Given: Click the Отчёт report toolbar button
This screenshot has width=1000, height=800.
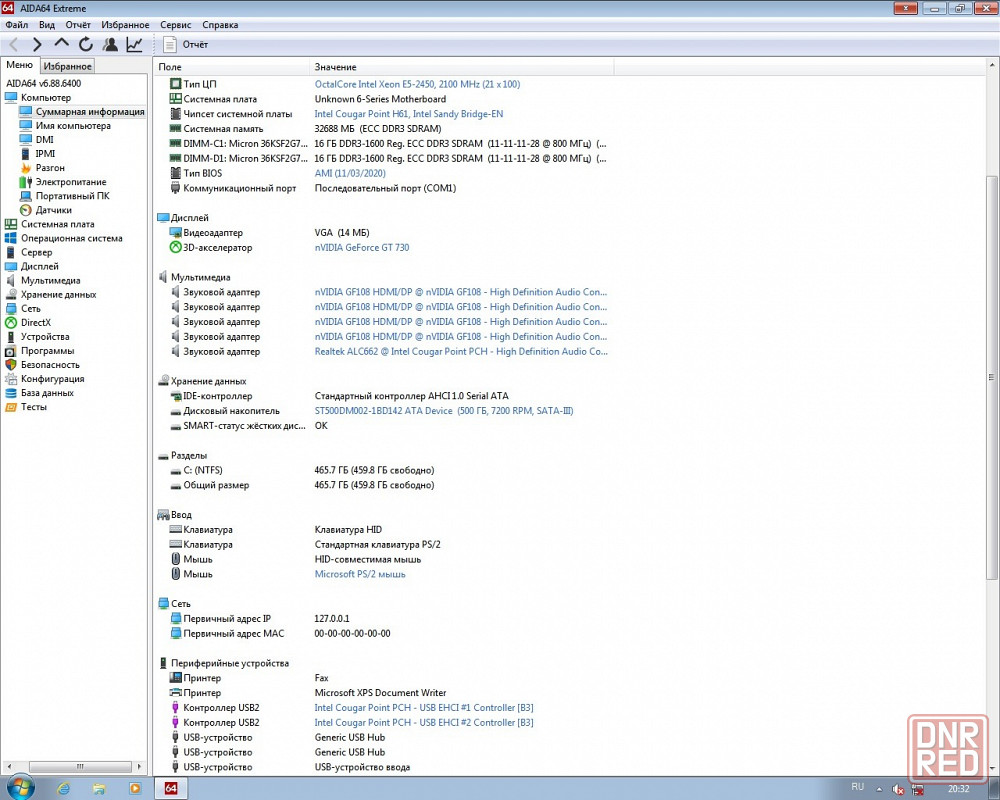Looking at the screenshot, I should [x=186, y=45].
